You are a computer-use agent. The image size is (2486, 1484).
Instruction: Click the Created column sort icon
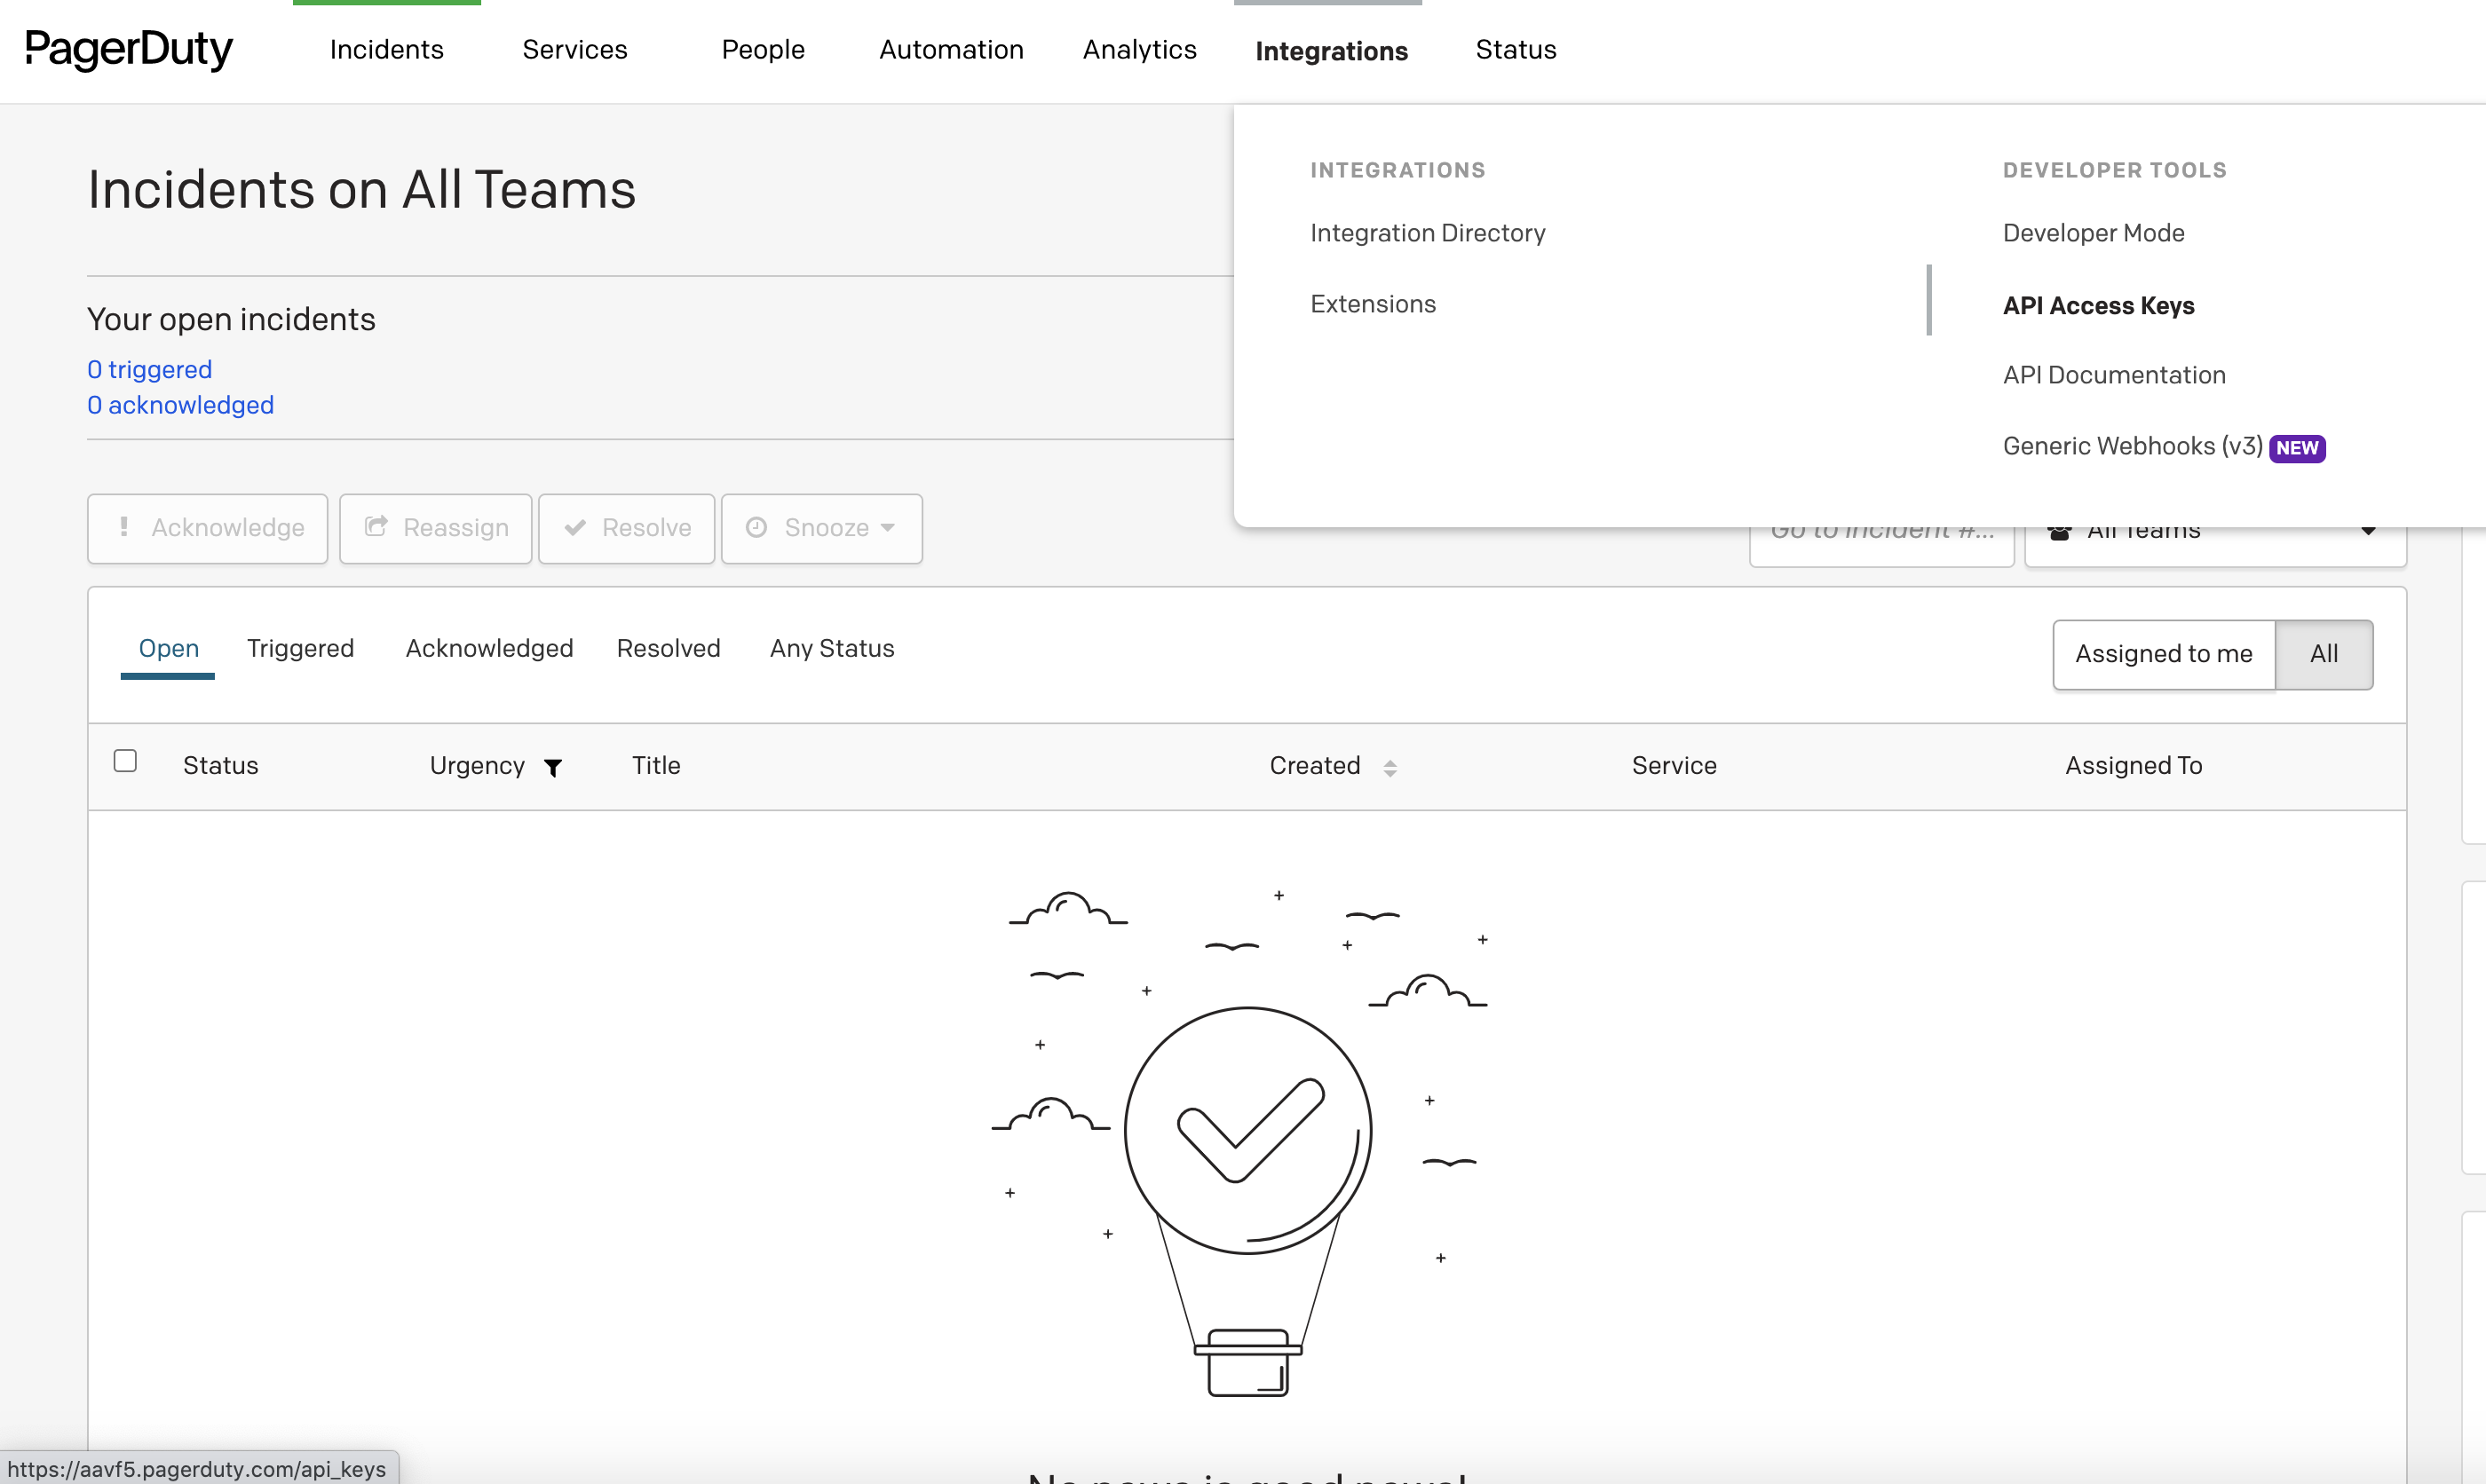(1391, 767)
